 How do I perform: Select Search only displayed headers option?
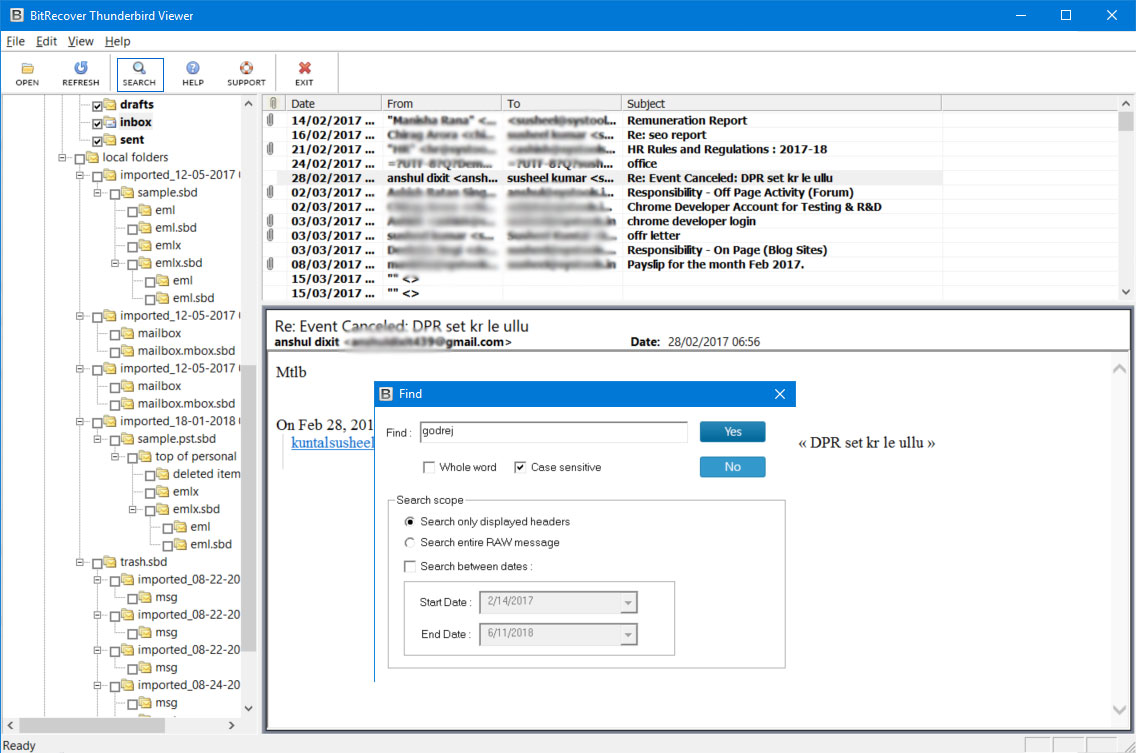point(410,522)
